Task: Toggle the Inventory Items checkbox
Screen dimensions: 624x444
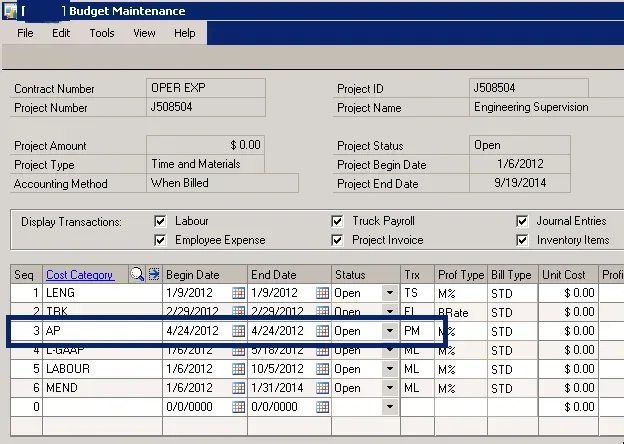Action: [x=522, y=240]
